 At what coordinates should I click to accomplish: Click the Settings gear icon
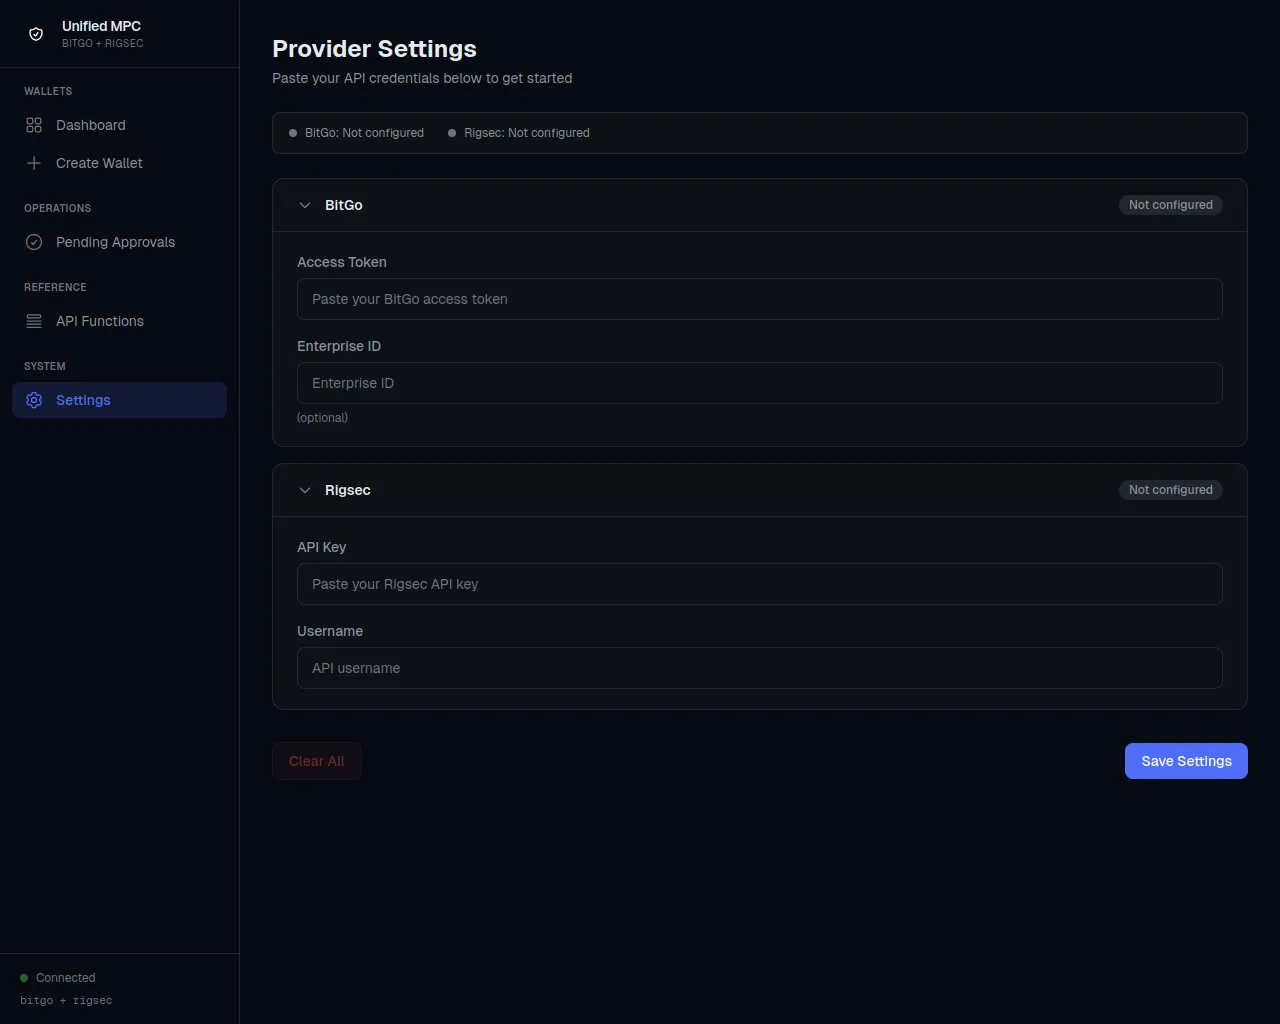[x=34, y=400]
